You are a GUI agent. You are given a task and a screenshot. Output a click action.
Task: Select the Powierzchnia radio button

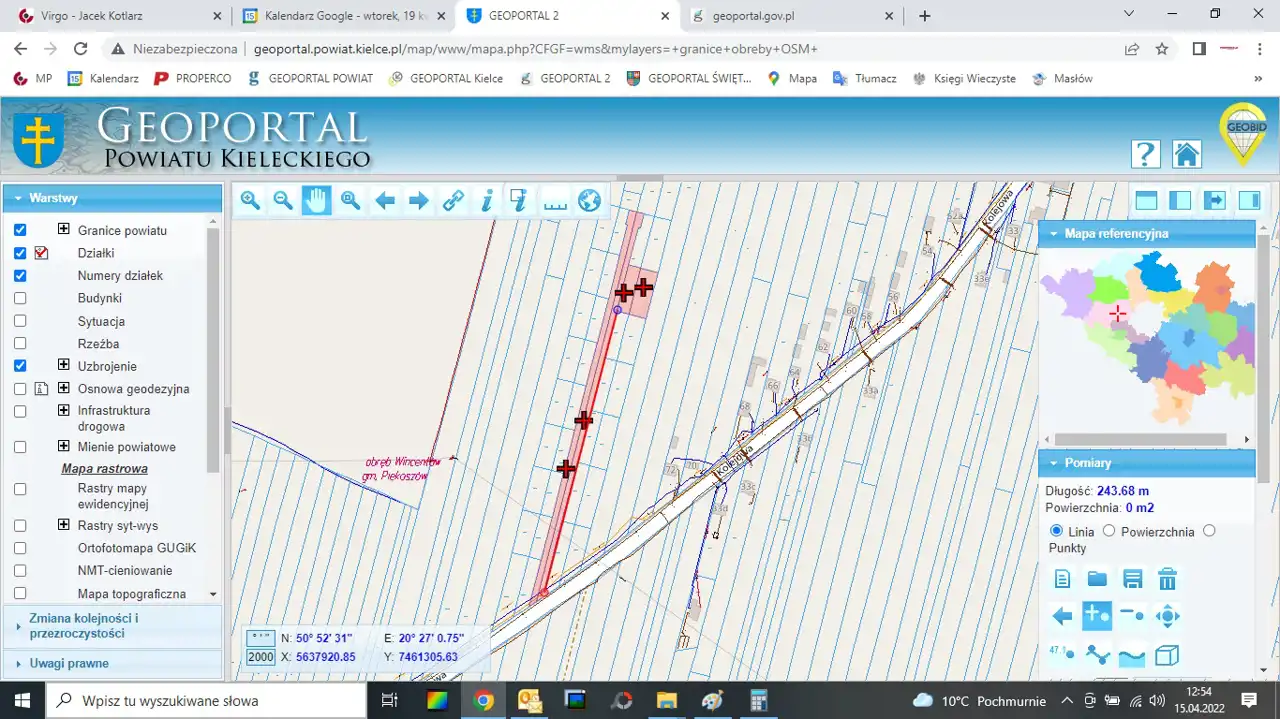[x=1109, y=531]
